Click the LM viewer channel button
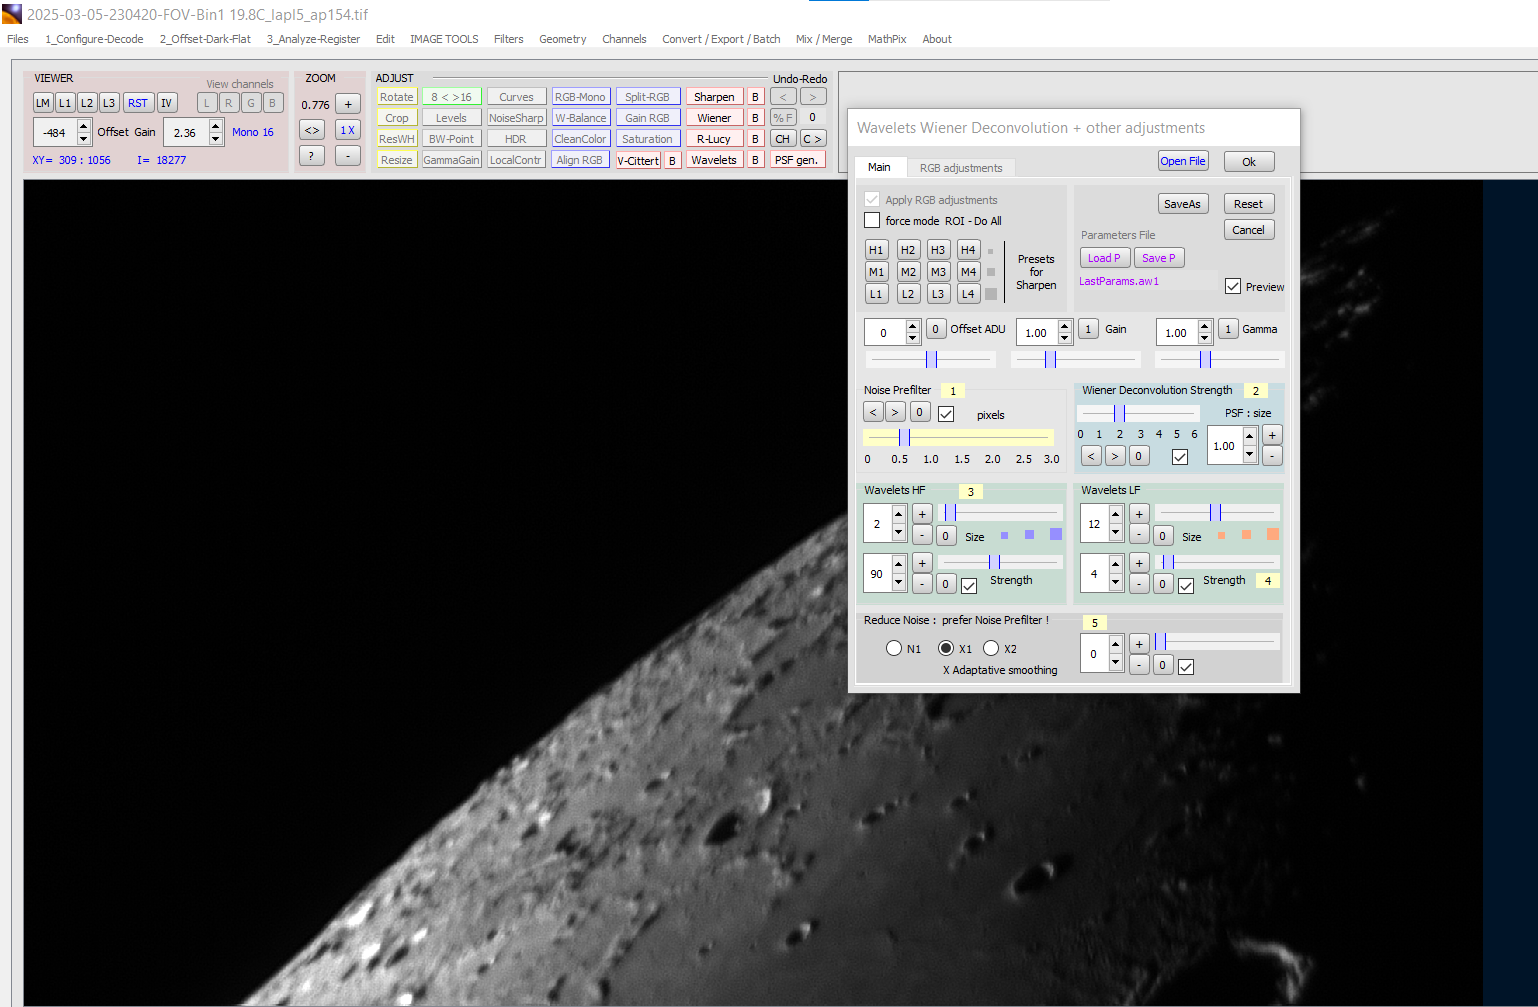 tap(43, 103)
